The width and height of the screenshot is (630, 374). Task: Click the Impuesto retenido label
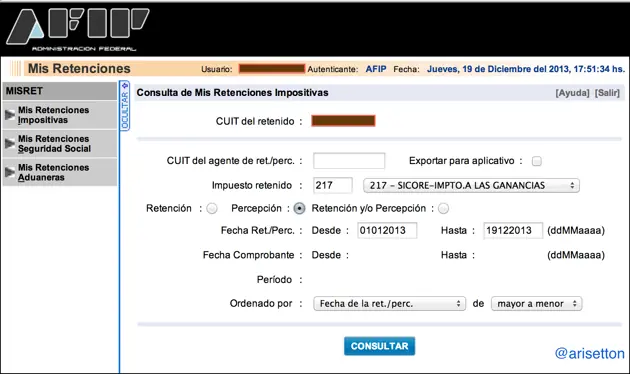tap(252, 185)
